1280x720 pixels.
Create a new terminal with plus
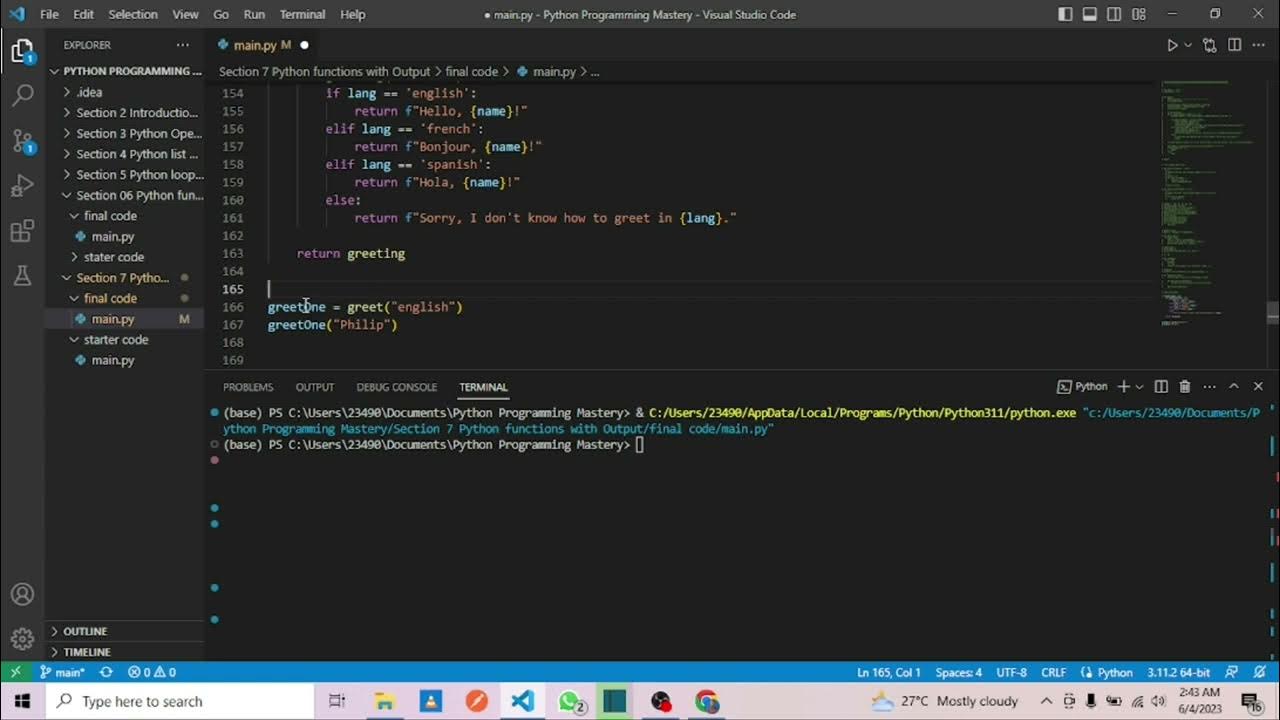tap(1123, 387)
